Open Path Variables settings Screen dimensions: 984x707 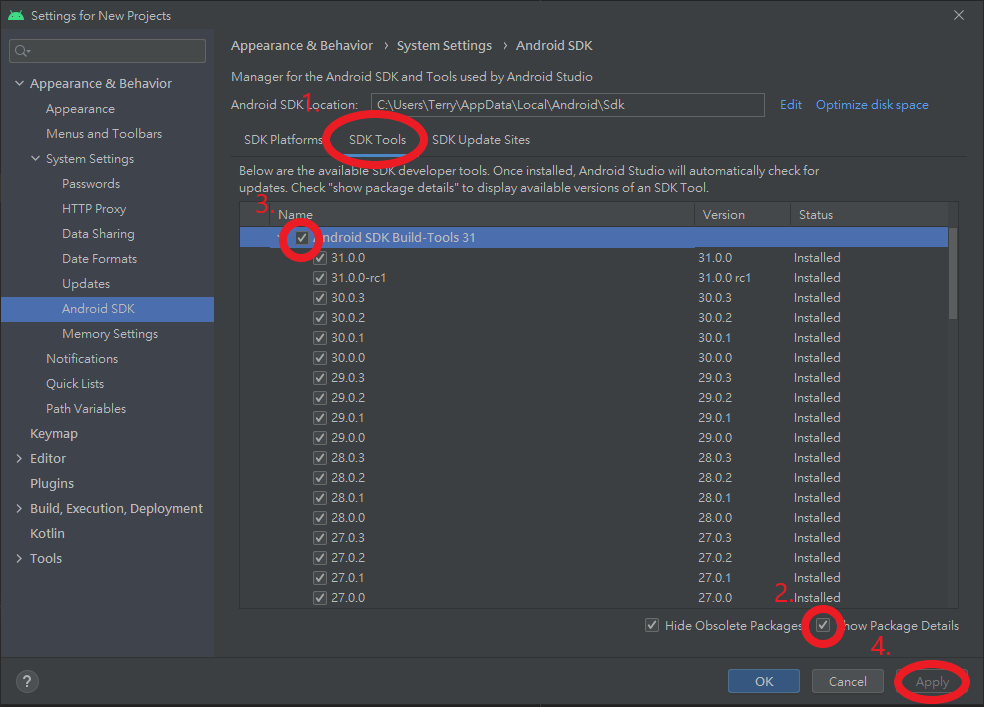click(x=86, y=408)
